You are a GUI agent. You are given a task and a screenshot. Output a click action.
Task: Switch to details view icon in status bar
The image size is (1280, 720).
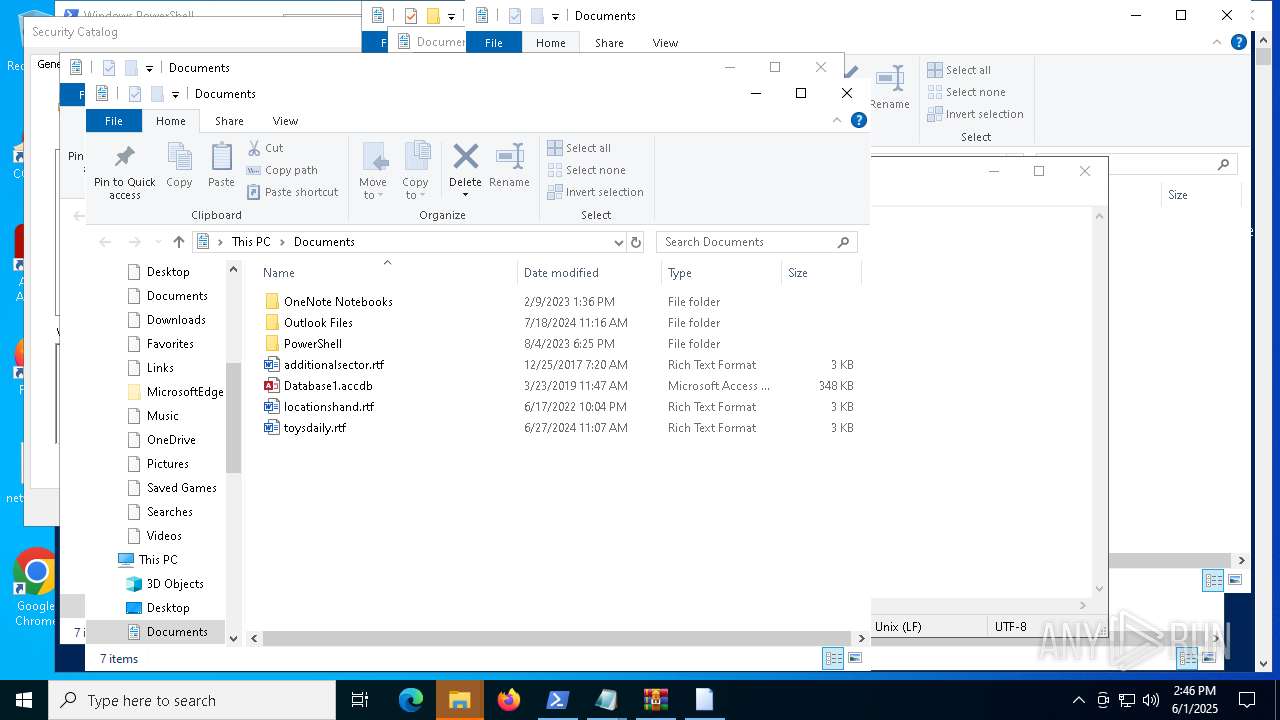(x=832, y=658)
